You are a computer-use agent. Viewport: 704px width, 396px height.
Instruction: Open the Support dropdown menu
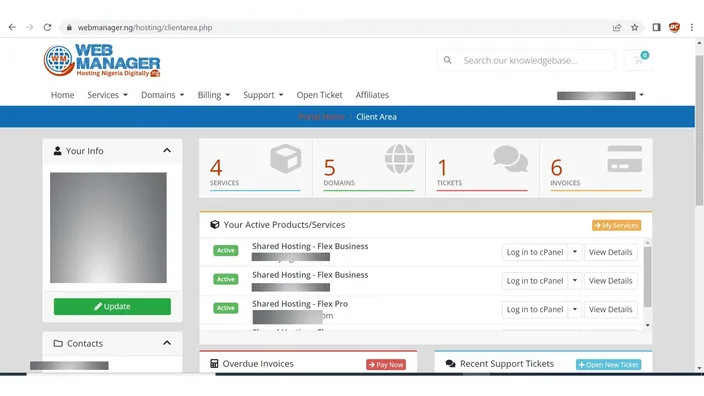click(x=263, y=95)
